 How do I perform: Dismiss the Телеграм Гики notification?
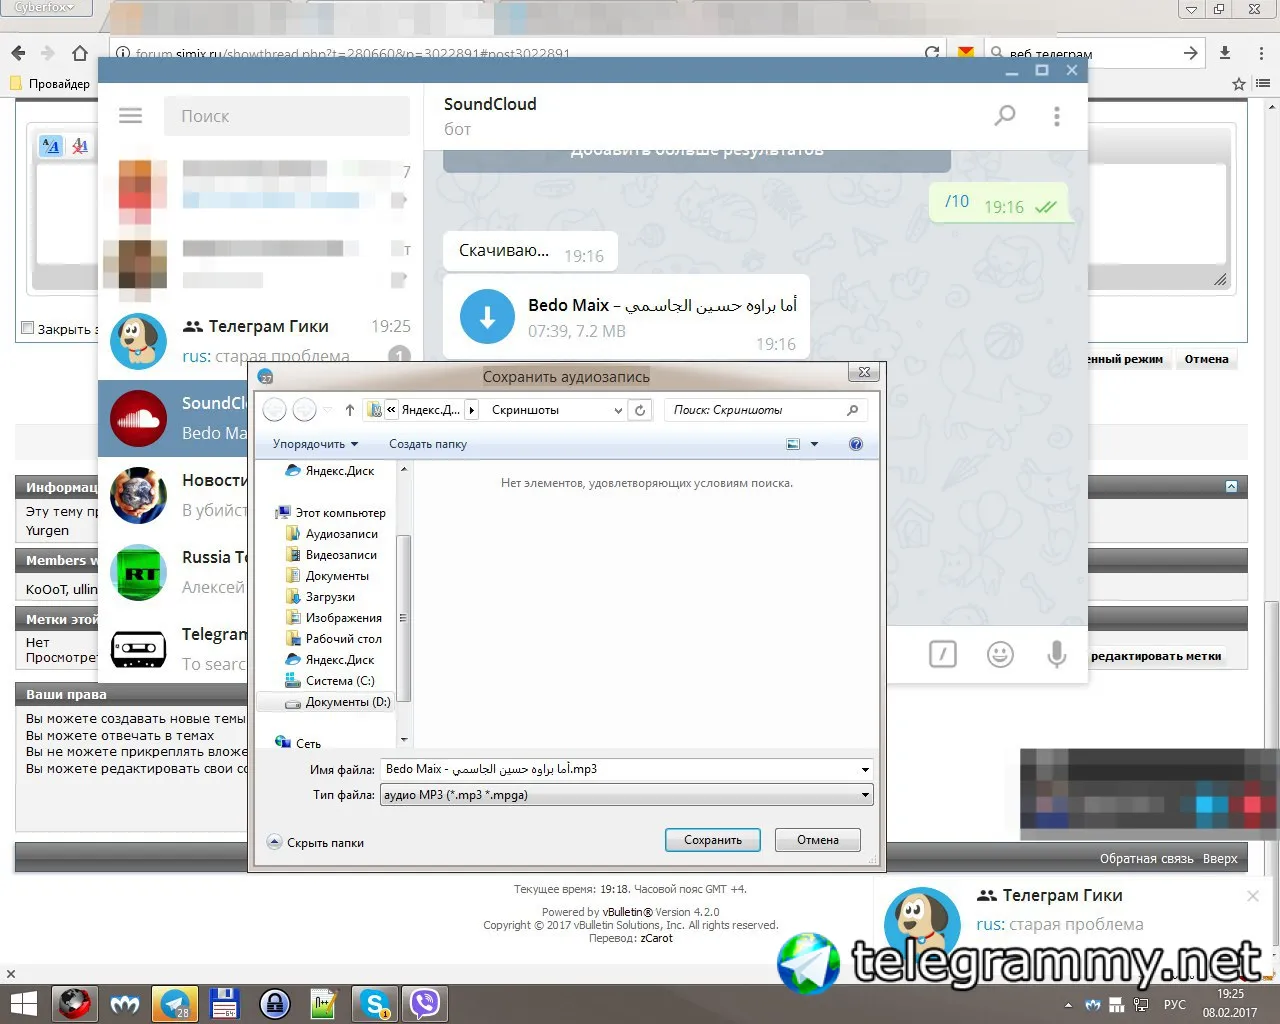(x=1253, y=896)
